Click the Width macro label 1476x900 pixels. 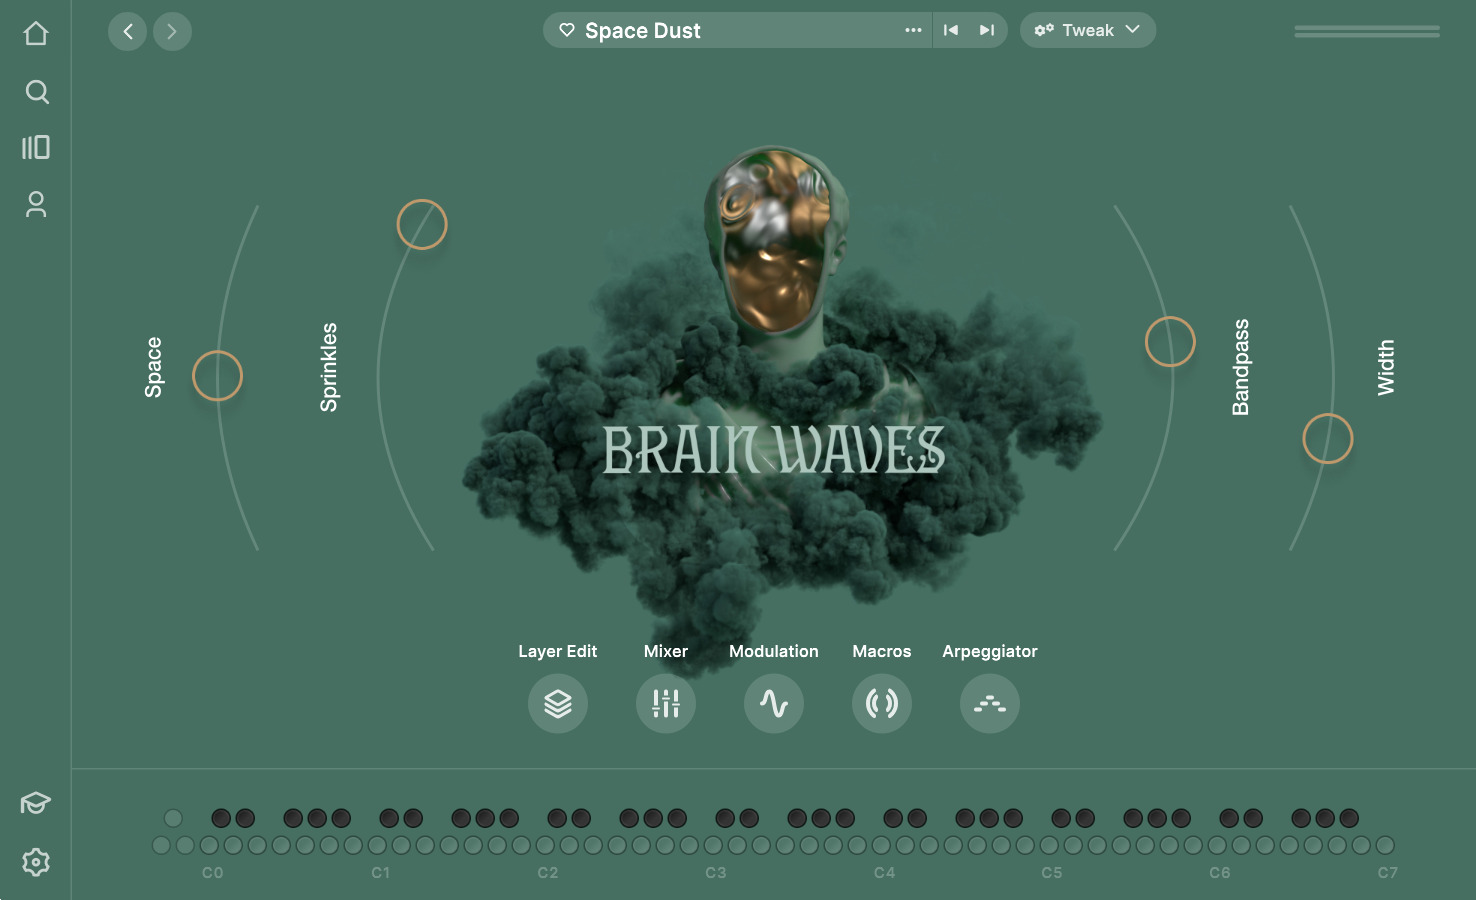click(1386, 367)
